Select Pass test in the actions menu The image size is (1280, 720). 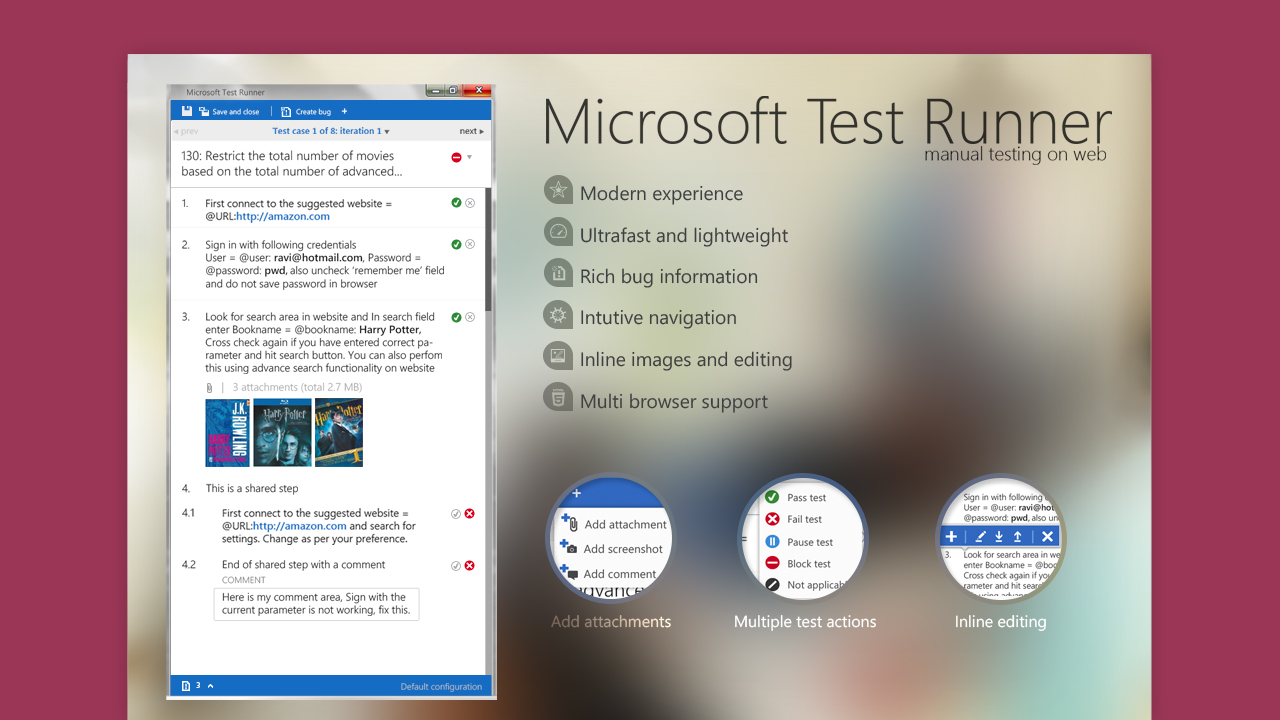tap(796, 497)
